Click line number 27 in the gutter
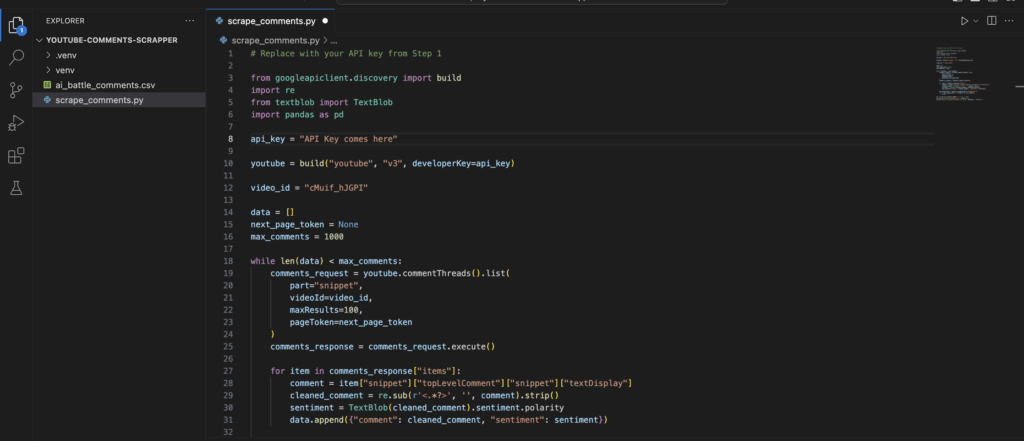1024x441 pixels. pyautogui.click(x=229, y=371)
